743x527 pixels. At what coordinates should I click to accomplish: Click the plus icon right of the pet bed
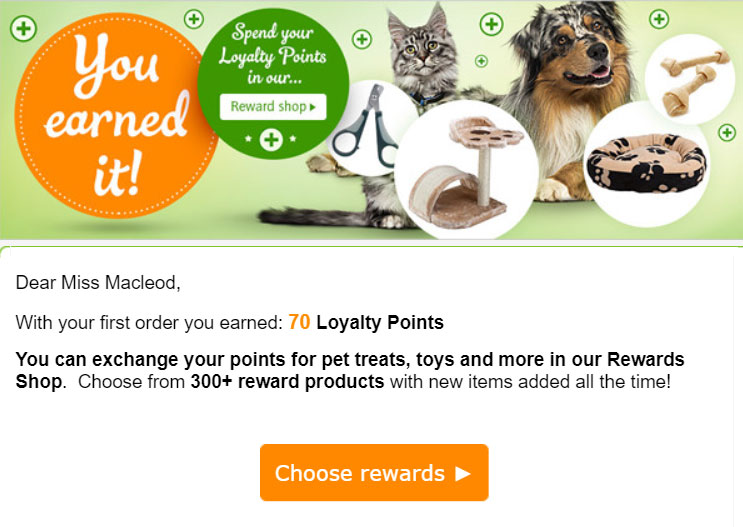[727, 133]
